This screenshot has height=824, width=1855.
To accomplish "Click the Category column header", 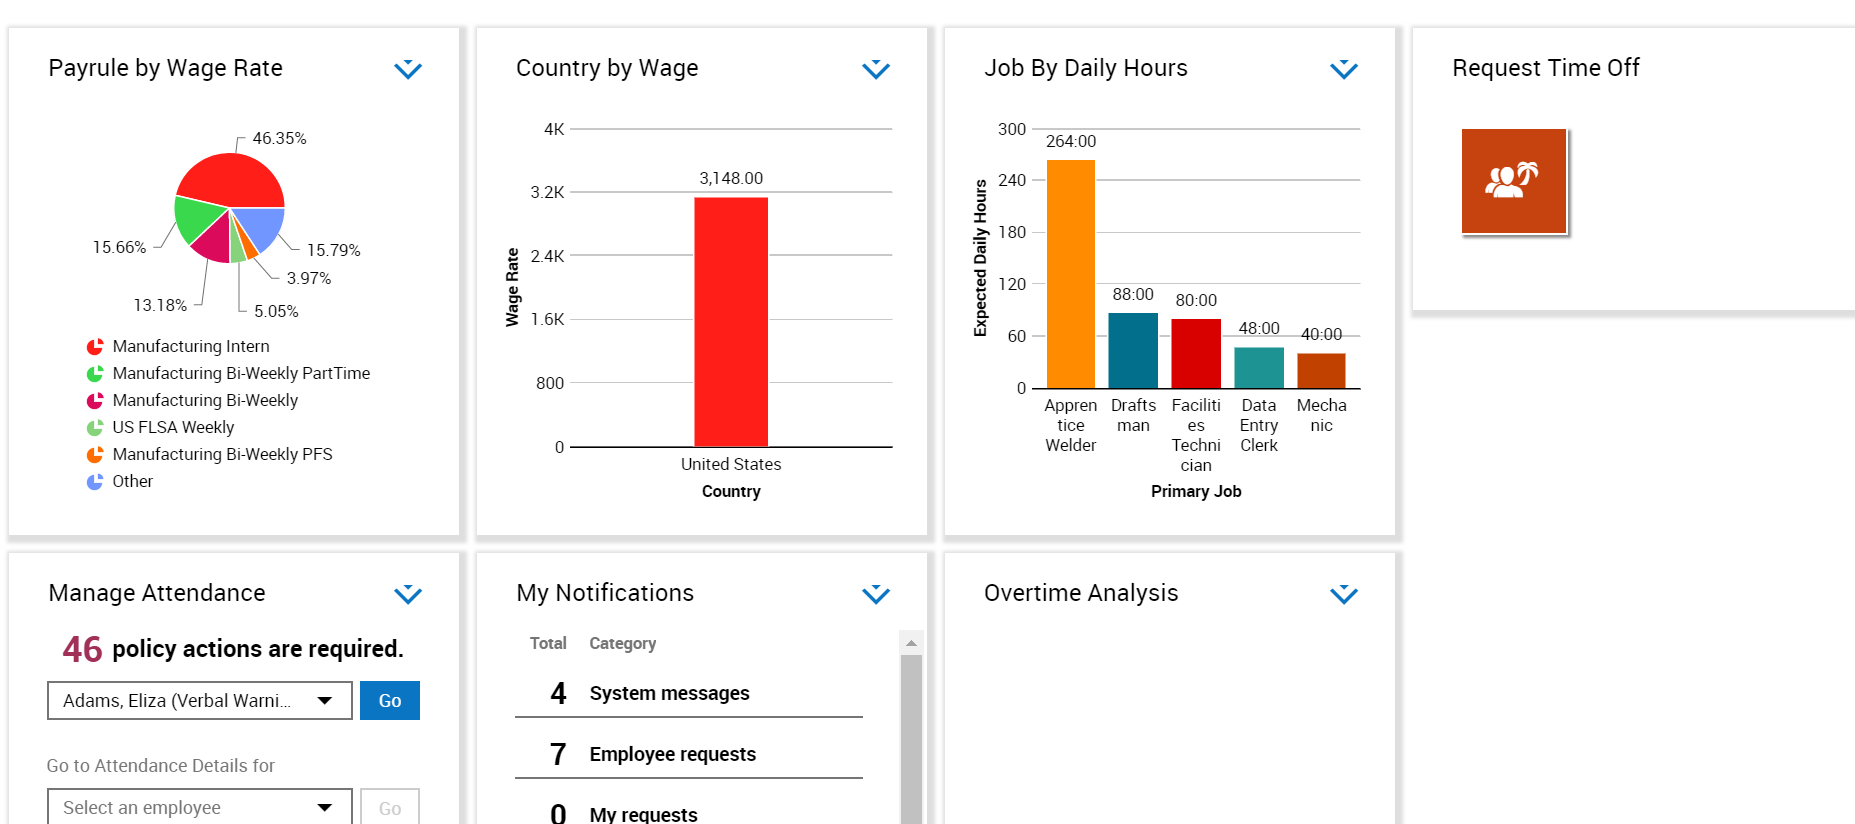I will click(x=623, y=644).
